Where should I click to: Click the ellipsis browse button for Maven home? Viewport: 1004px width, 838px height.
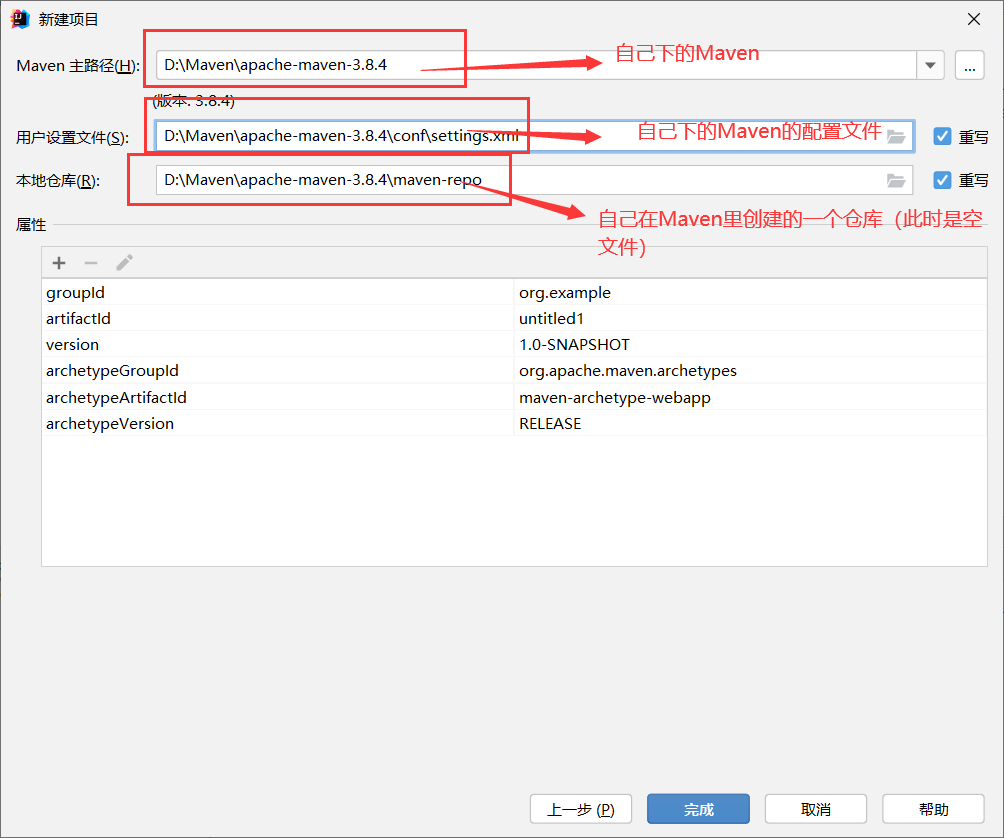pyautogui.click(x=969, y=65)
